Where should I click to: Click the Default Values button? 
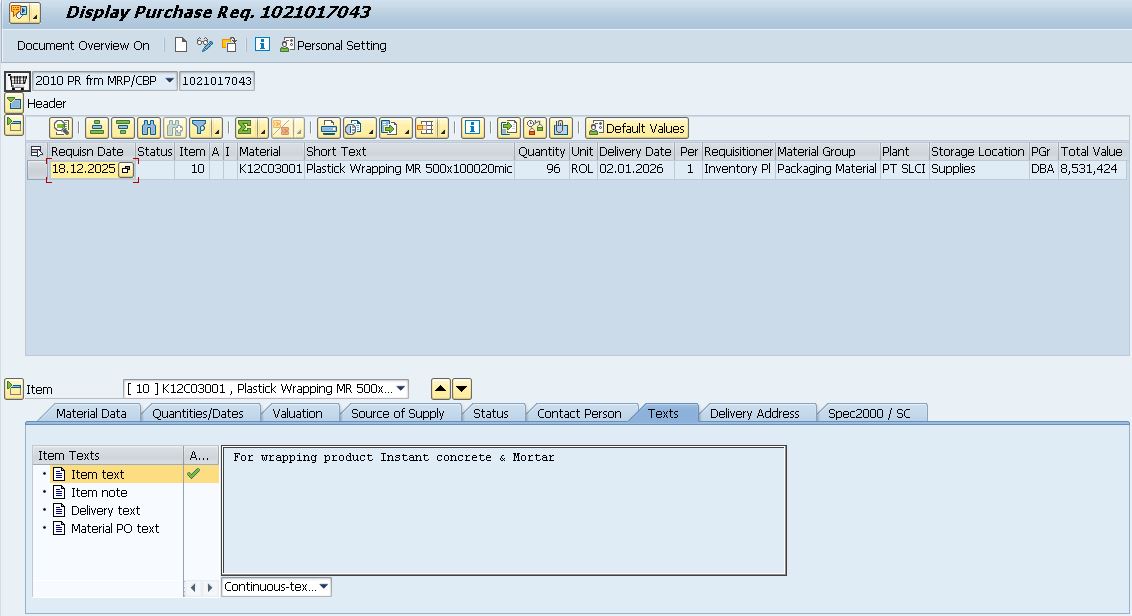[637, 128]
